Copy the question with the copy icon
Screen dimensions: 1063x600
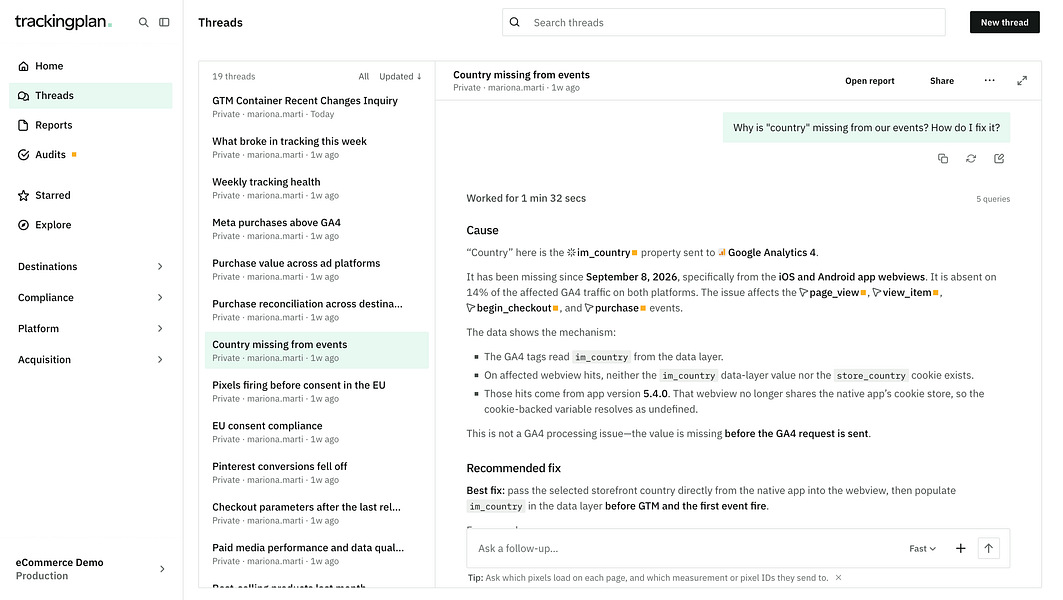point(942,159)
